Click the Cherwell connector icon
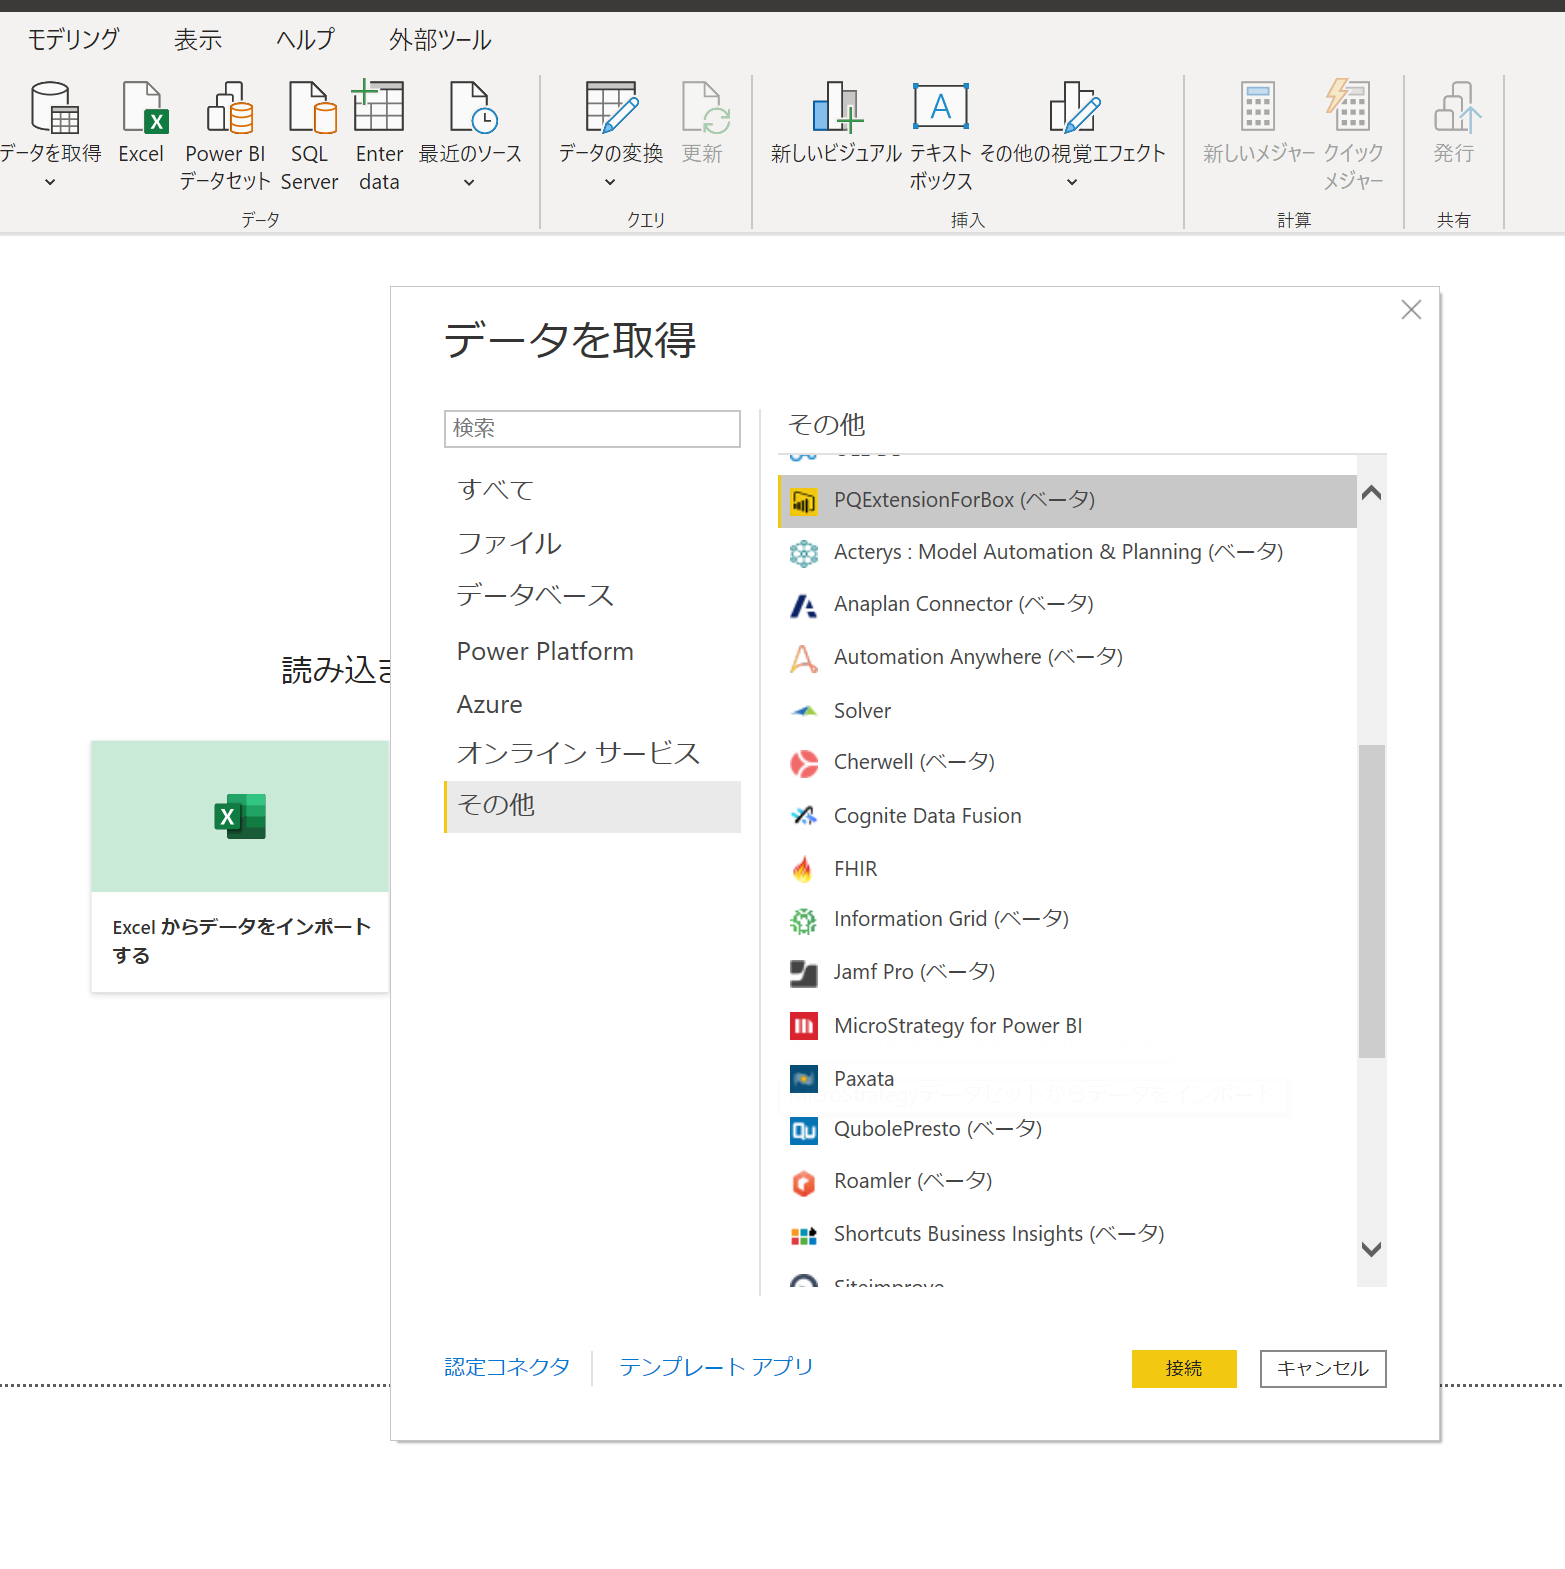 tap(803, 763)
